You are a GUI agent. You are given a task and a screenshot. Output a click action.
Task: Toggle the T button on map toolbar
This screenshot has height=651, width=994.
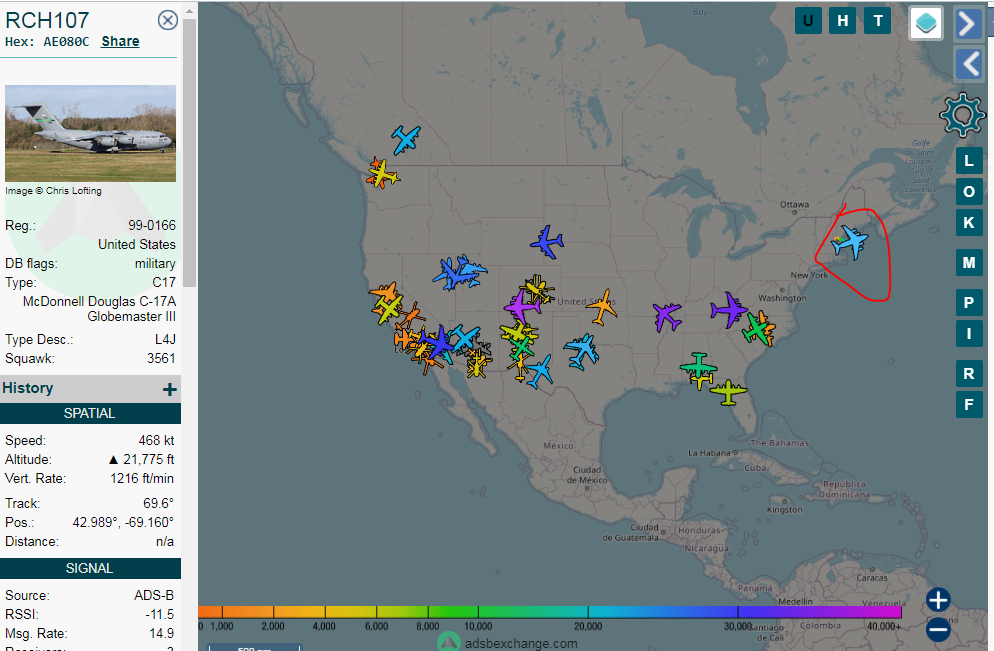(x=878, y=21)
